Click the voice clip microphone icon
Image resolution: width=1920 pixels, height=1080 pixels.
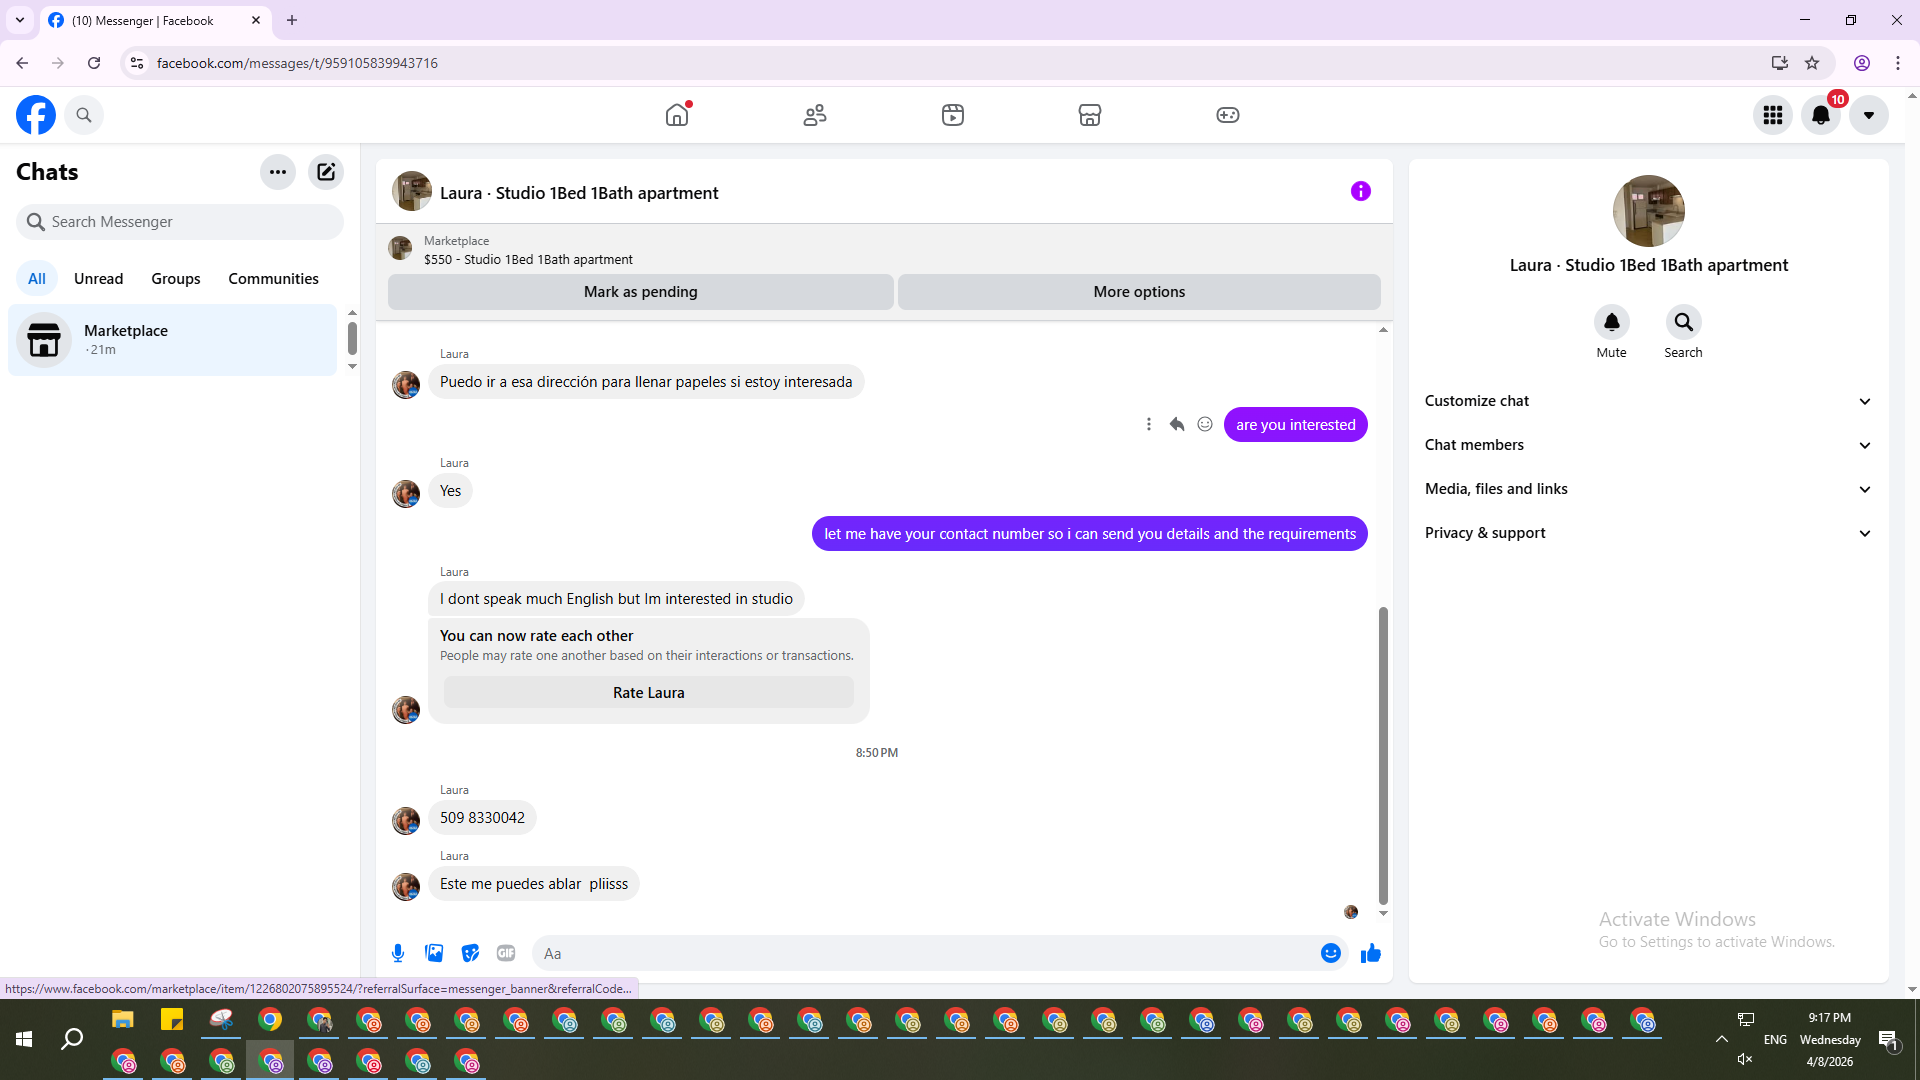click(398, 953)
